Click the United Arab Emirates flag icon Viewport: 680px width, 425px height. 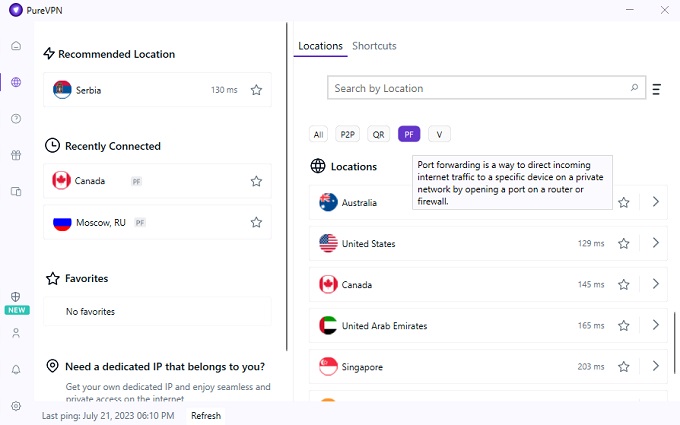tap(328, 325)
